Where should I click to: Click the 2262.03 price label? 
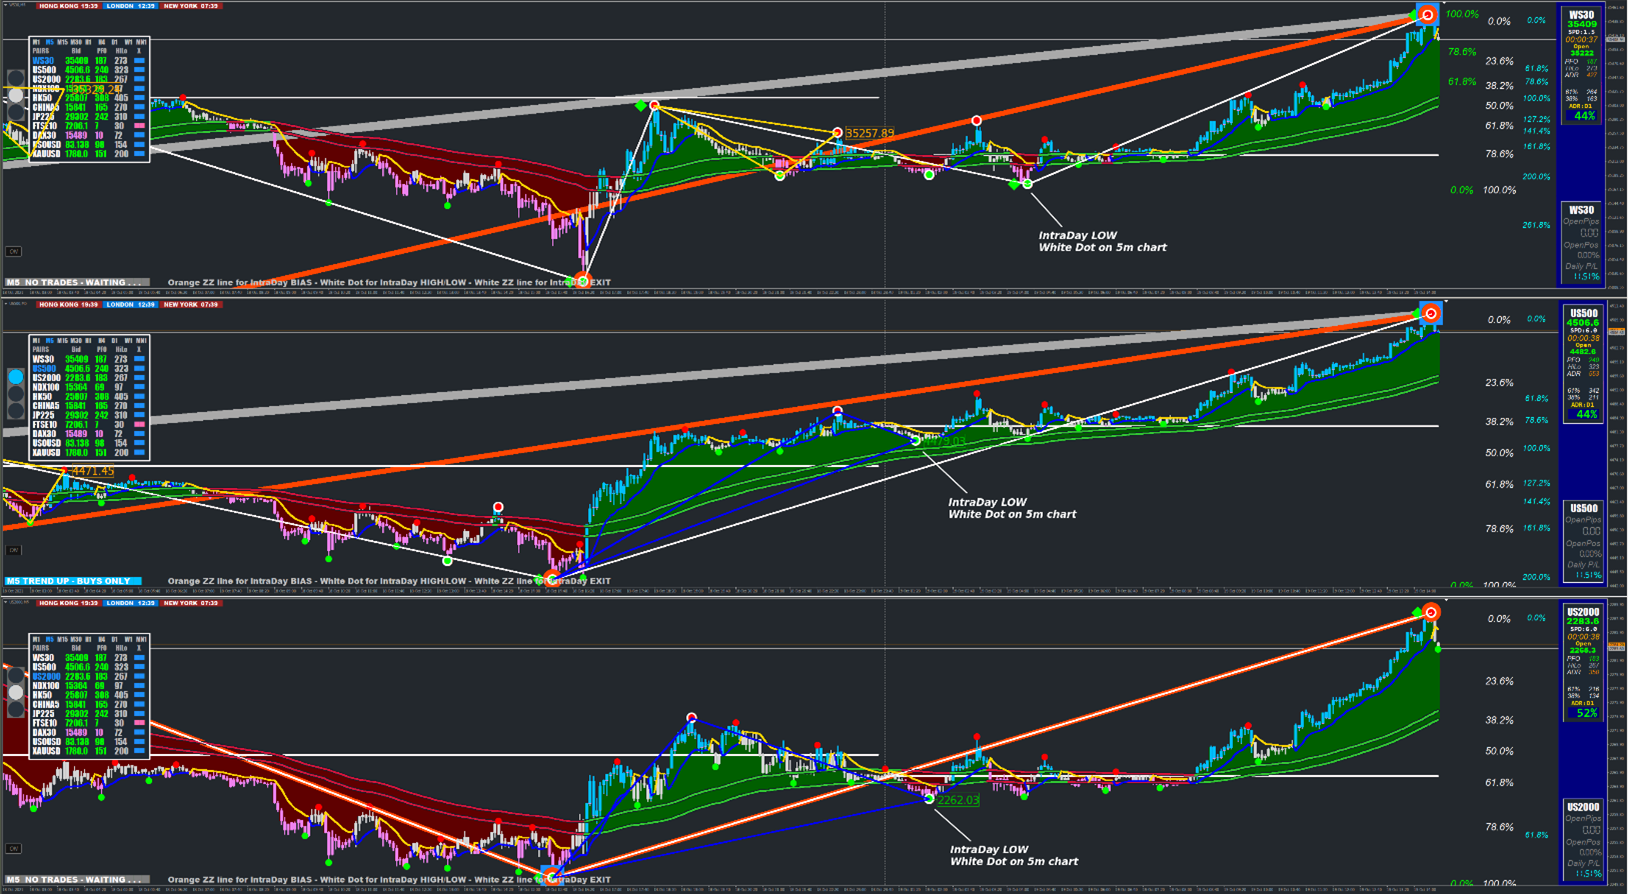(x=958, y=800)
